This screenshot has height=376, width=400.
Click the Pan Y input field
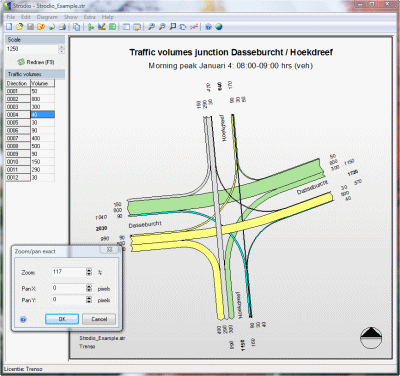click(x=69, y=299)
